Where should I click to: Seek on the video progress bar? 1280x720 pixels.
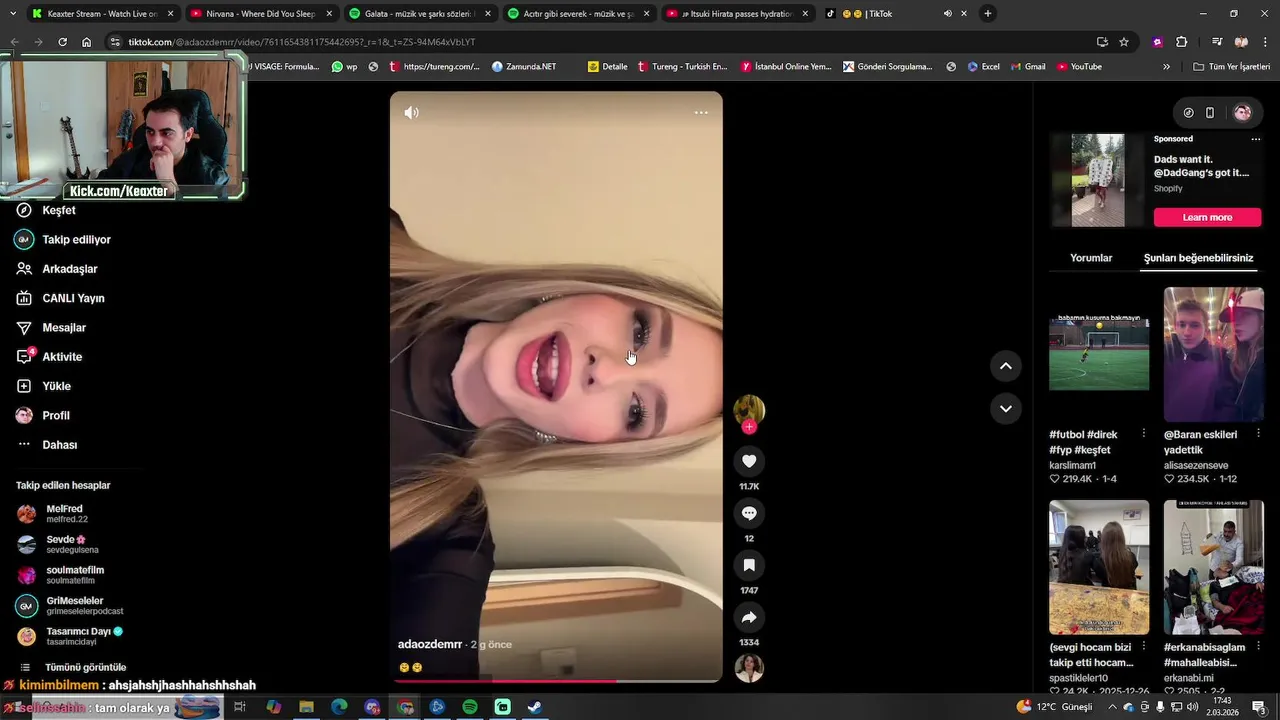(556, 681)
